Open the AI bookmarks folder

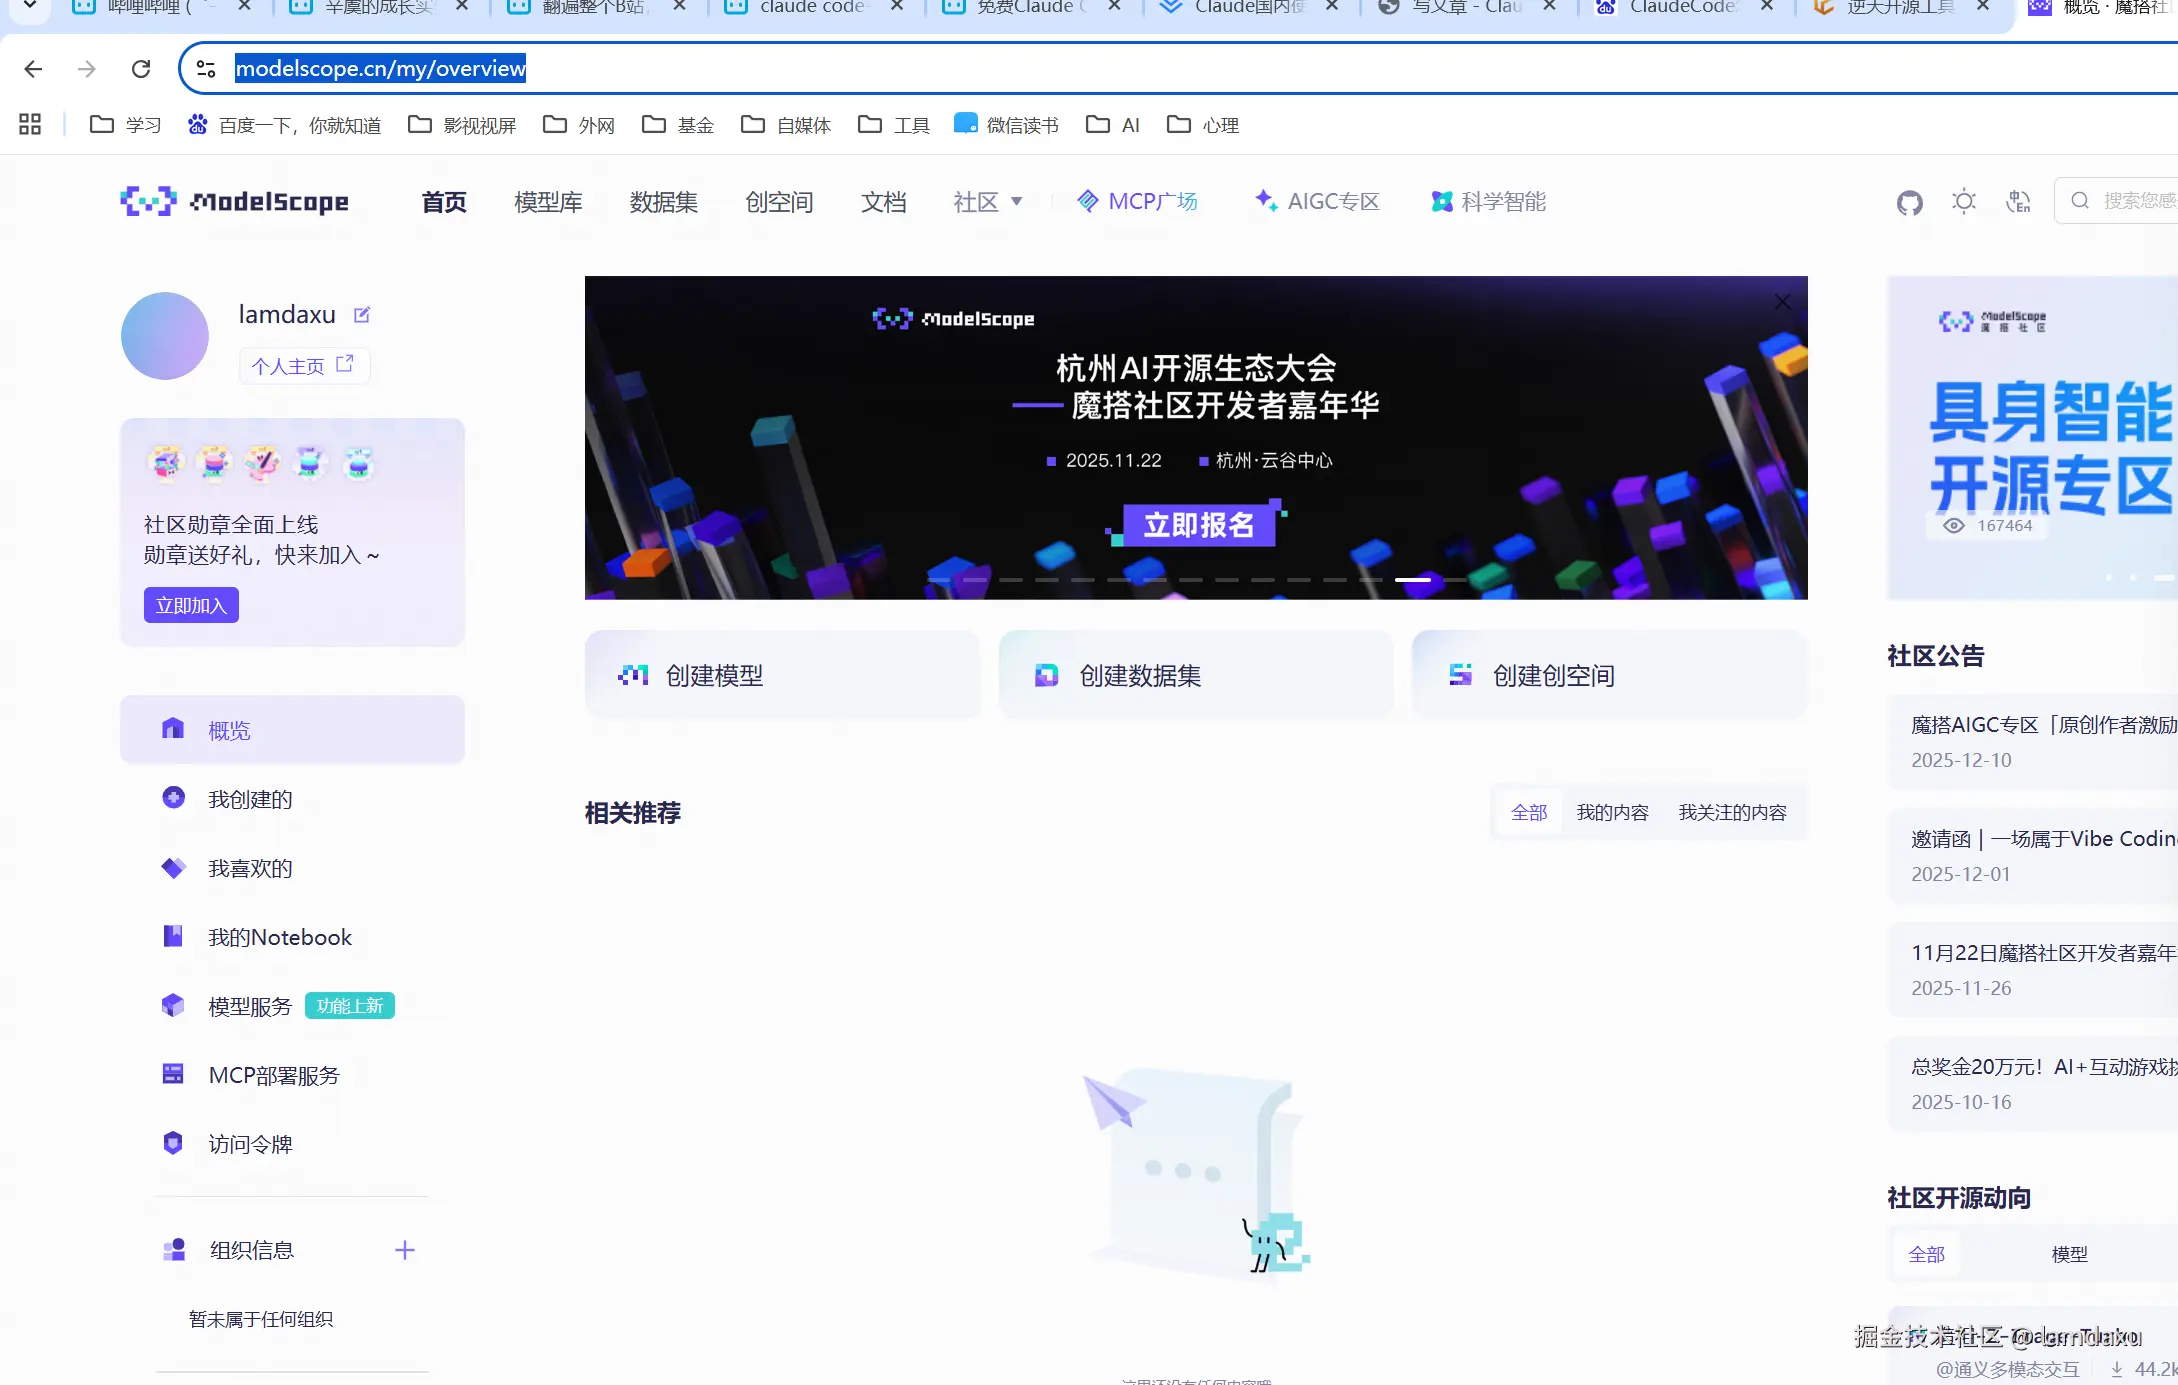click(x=1113, y=125)
